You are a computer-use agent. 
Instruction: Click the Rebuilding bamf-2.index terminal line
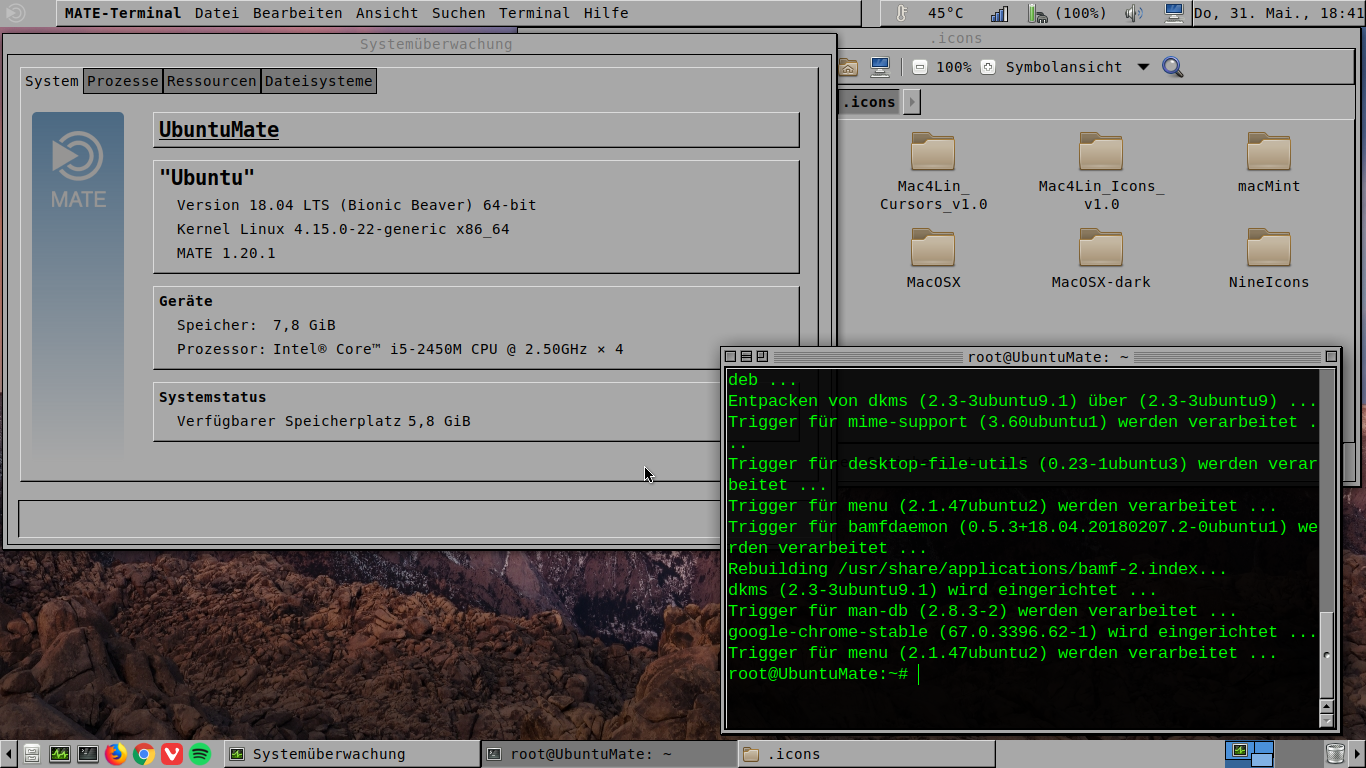coord(977,569)
